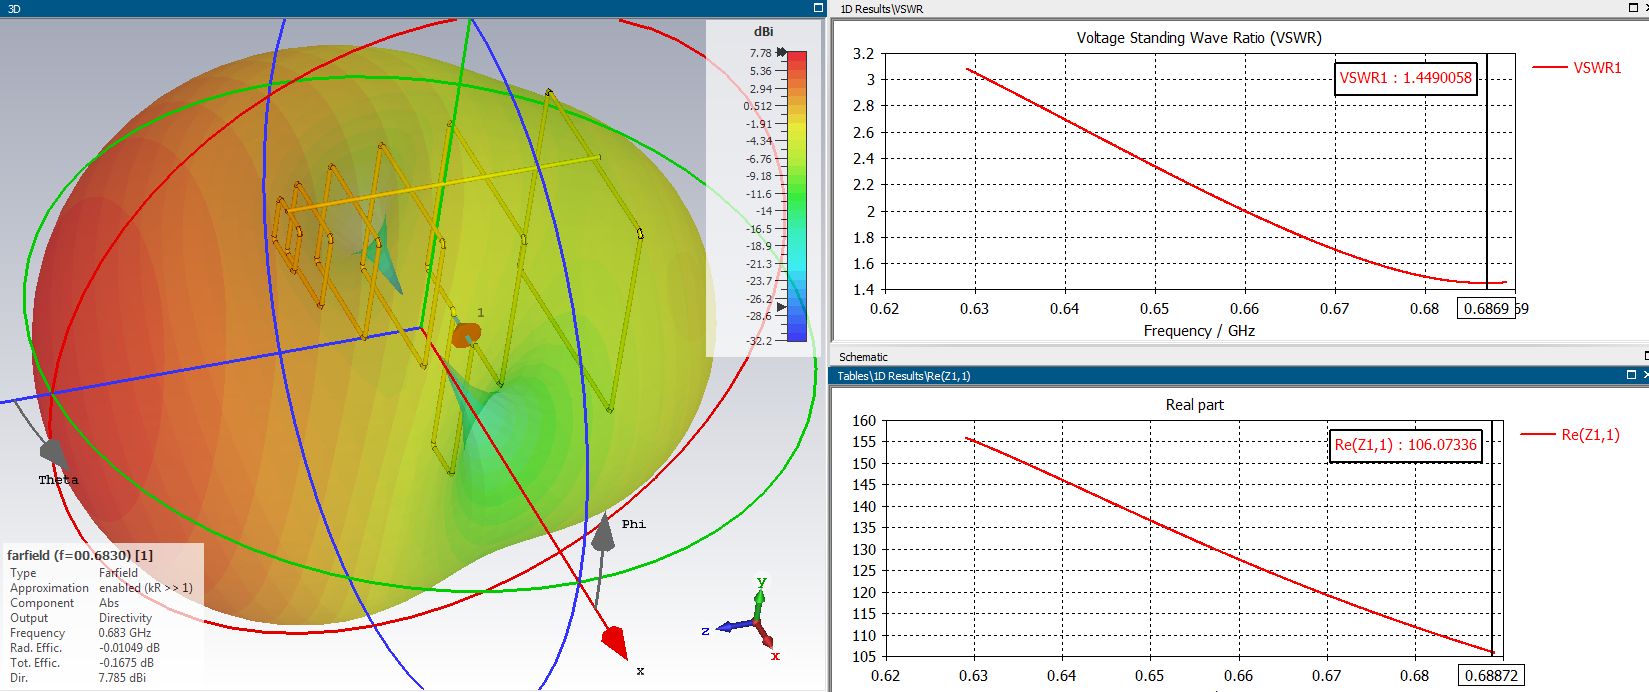
Task: Click the '-32.2' minimum scale label
Action: [759, 341]
